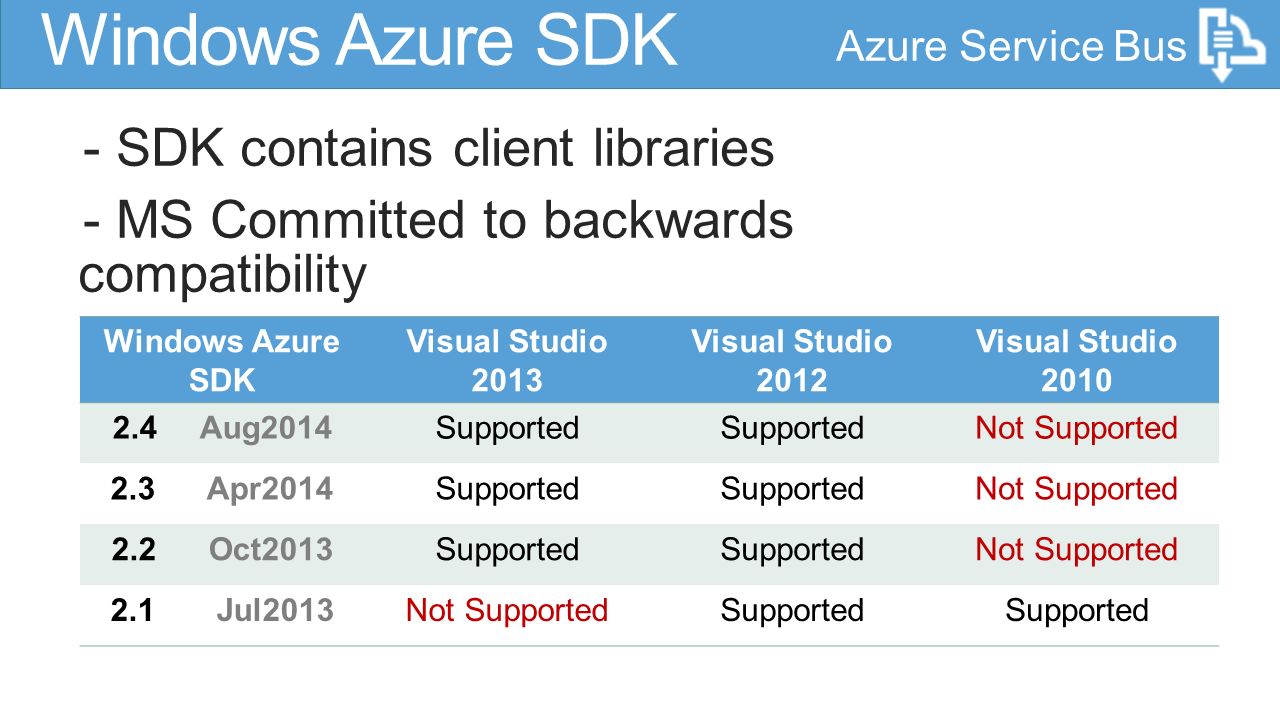Select the SDK contains client libraries bullet
The height and width of the screenshot is (720, 1280).
[x=429, y=149]
